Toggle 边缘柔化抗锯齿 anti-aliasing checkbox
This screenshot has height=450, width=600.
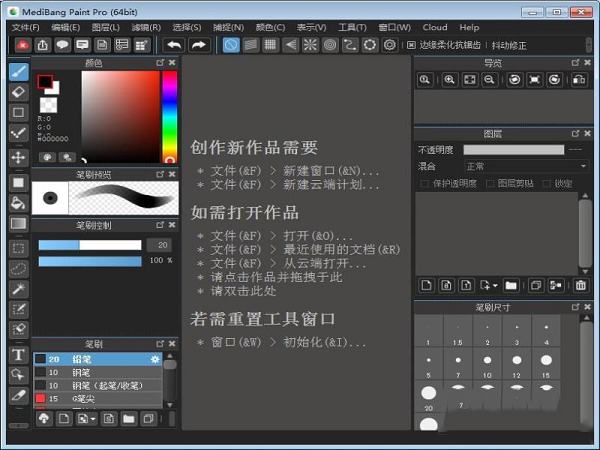point(411,45)
